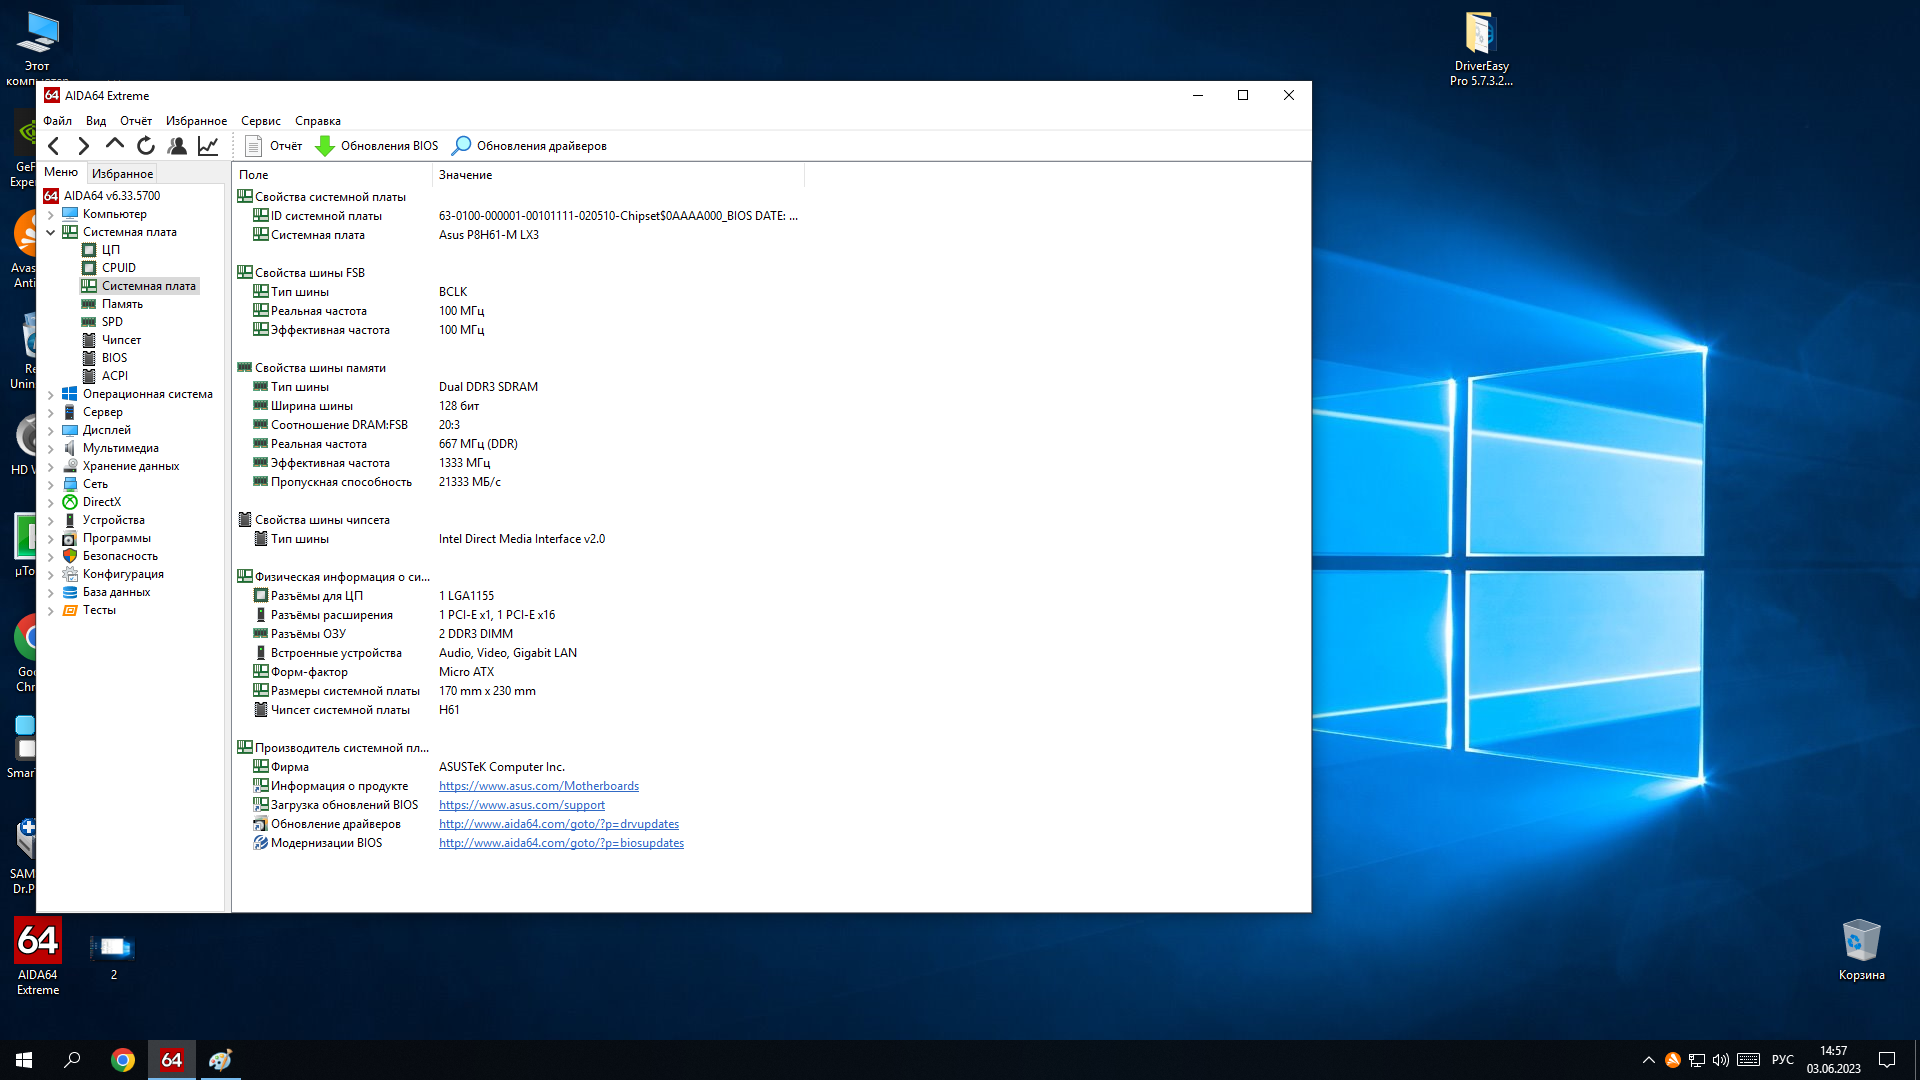Open the desktop icon labeled 2

113,956
